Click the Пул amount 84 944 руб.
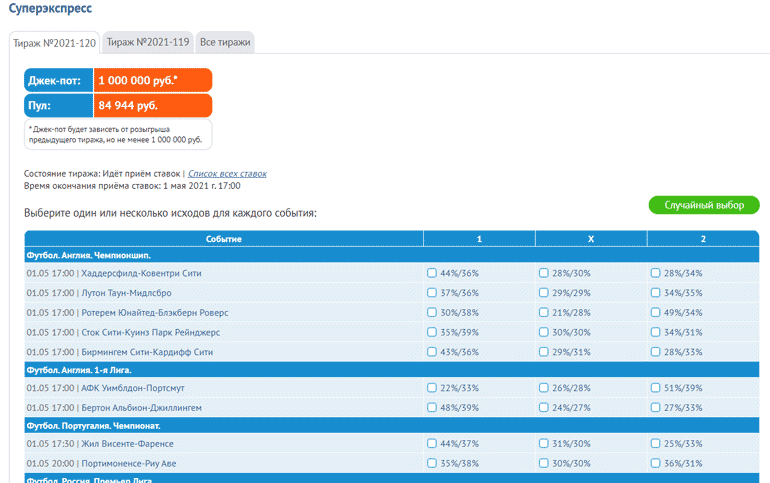Viewport: 770px width, 483px height. point(152,105)
